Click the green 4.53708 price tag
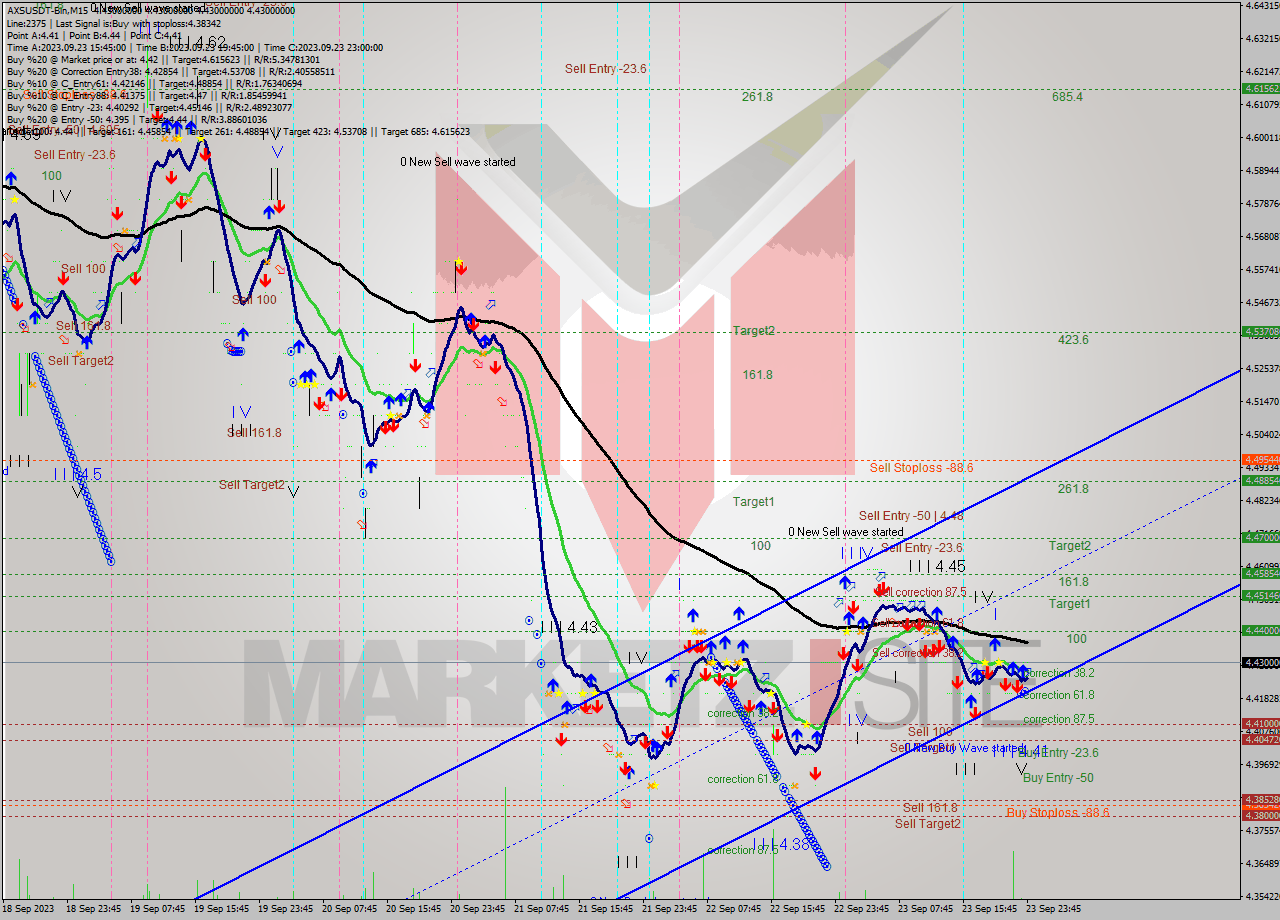The height and width of the screenshot is (920, 1280). [x=1260, y=331]
